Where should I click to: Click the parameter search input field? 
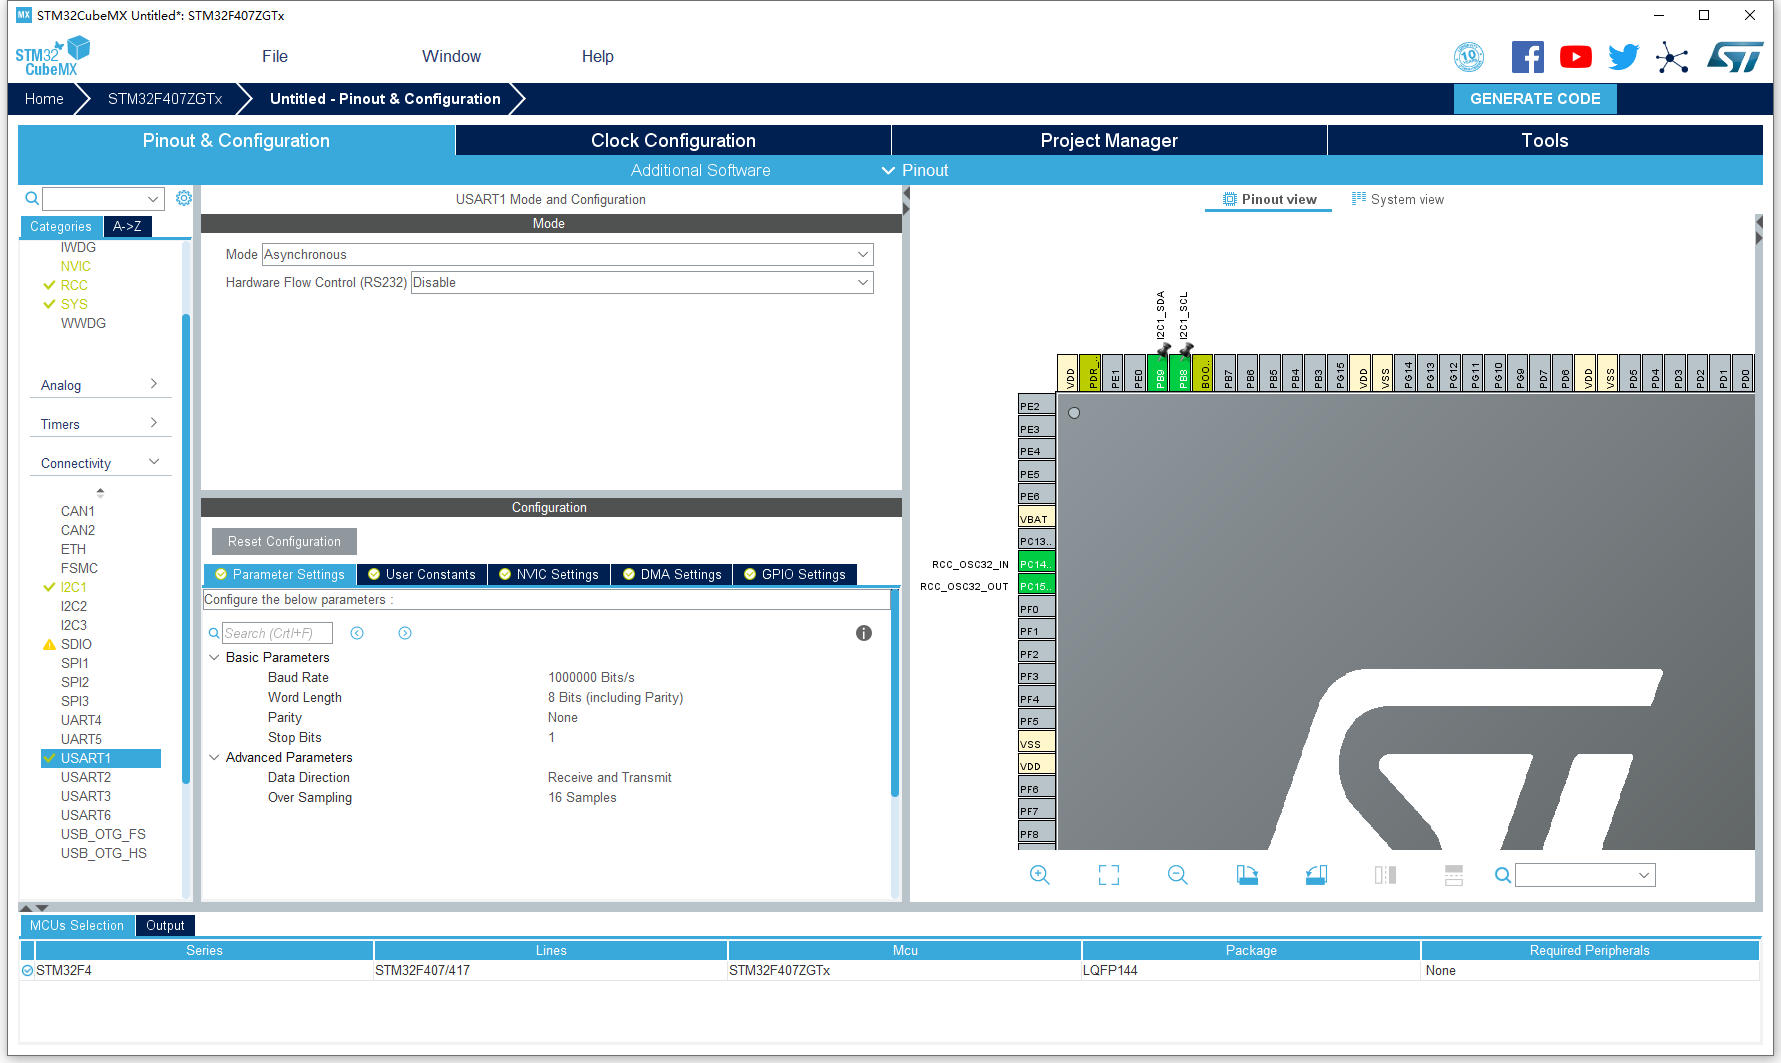coord(277,633)
